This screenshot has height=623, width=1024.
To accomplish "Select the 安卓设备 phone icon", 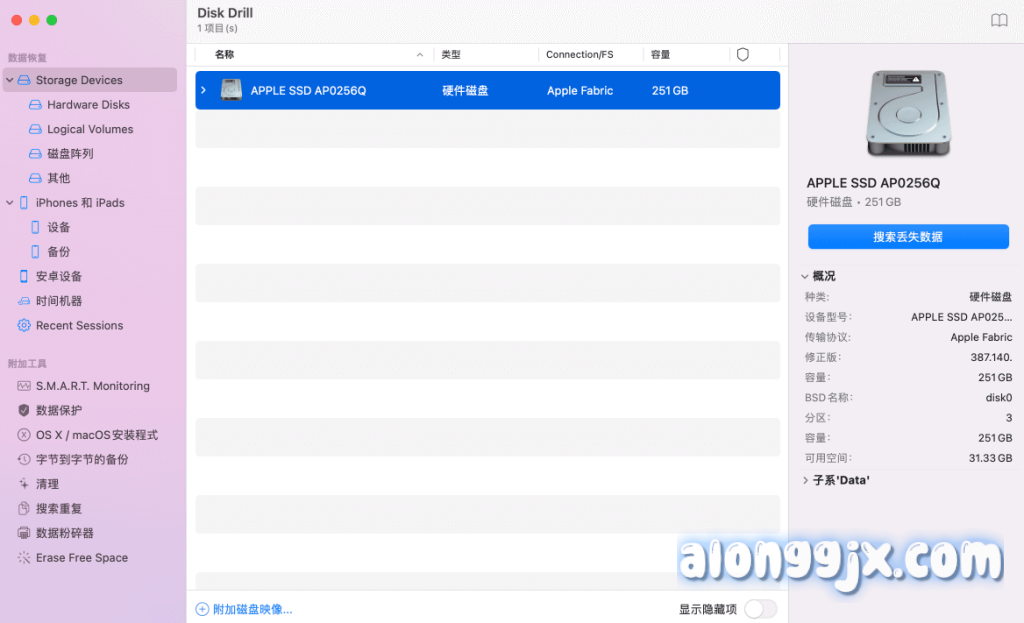I will pos(24,276).
